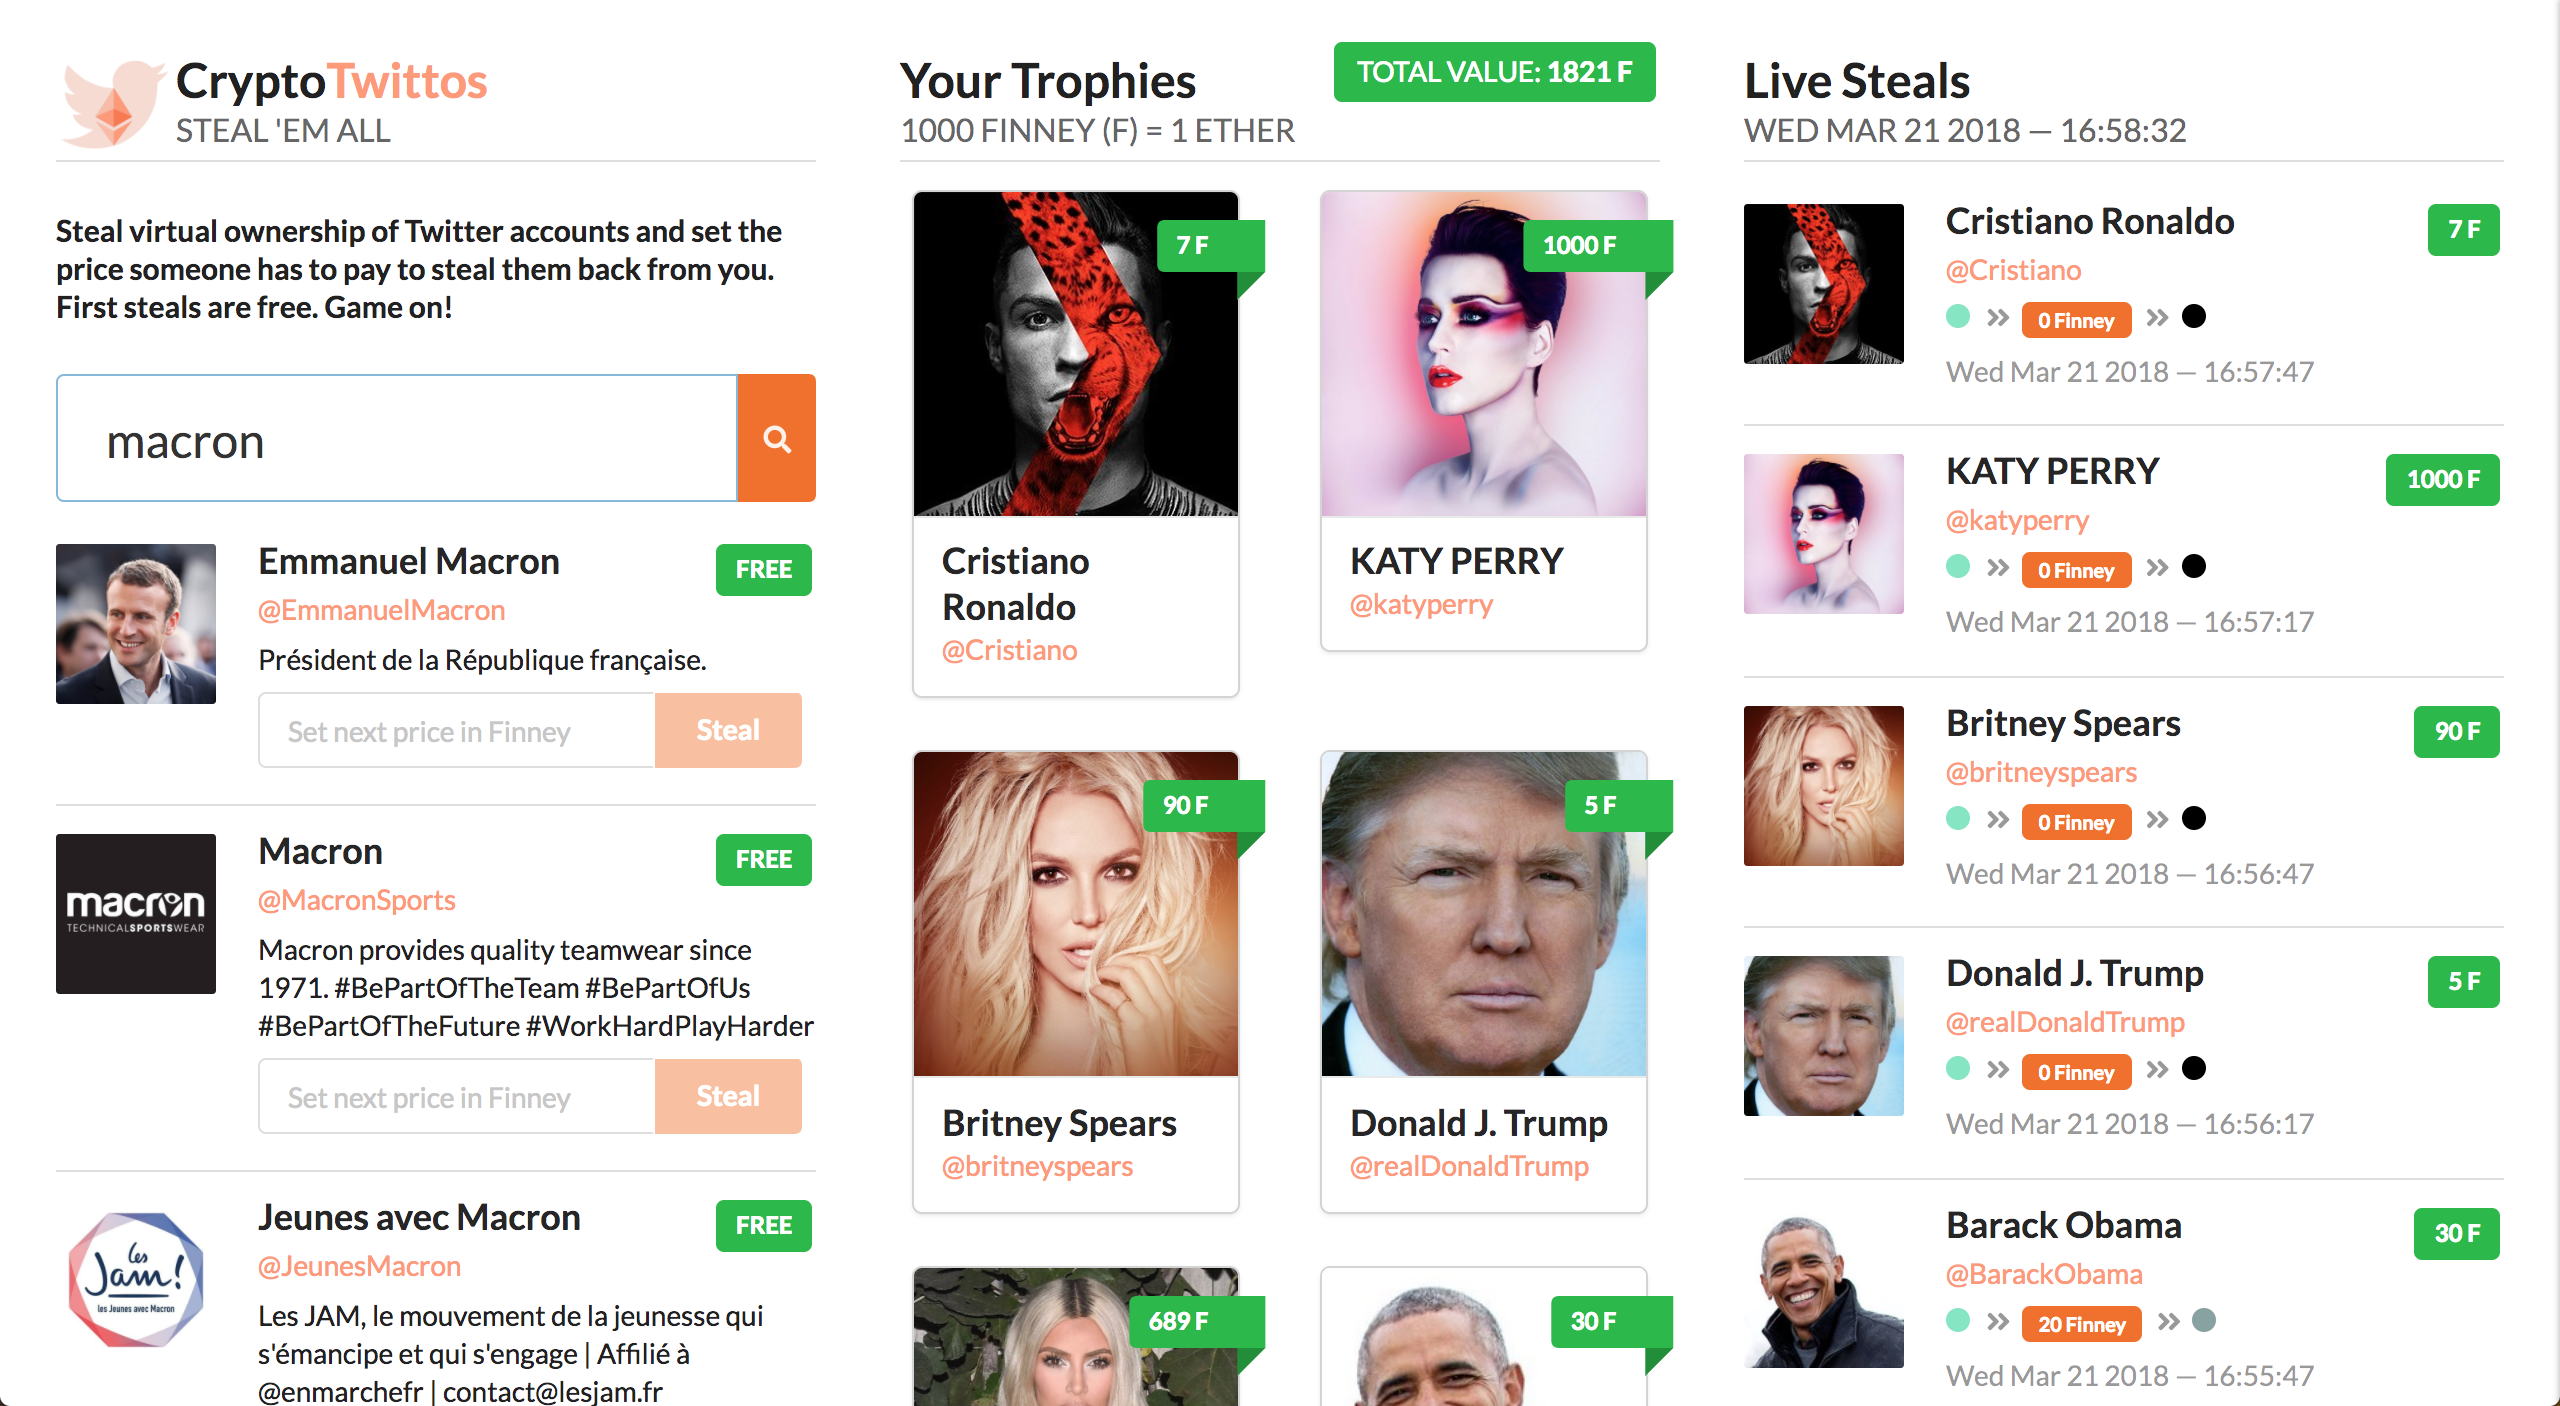Viewport: 2560px width, 1406px height.
Task: Open the Britney Spears trophy card photo
Action: (x=1076, y=914)
